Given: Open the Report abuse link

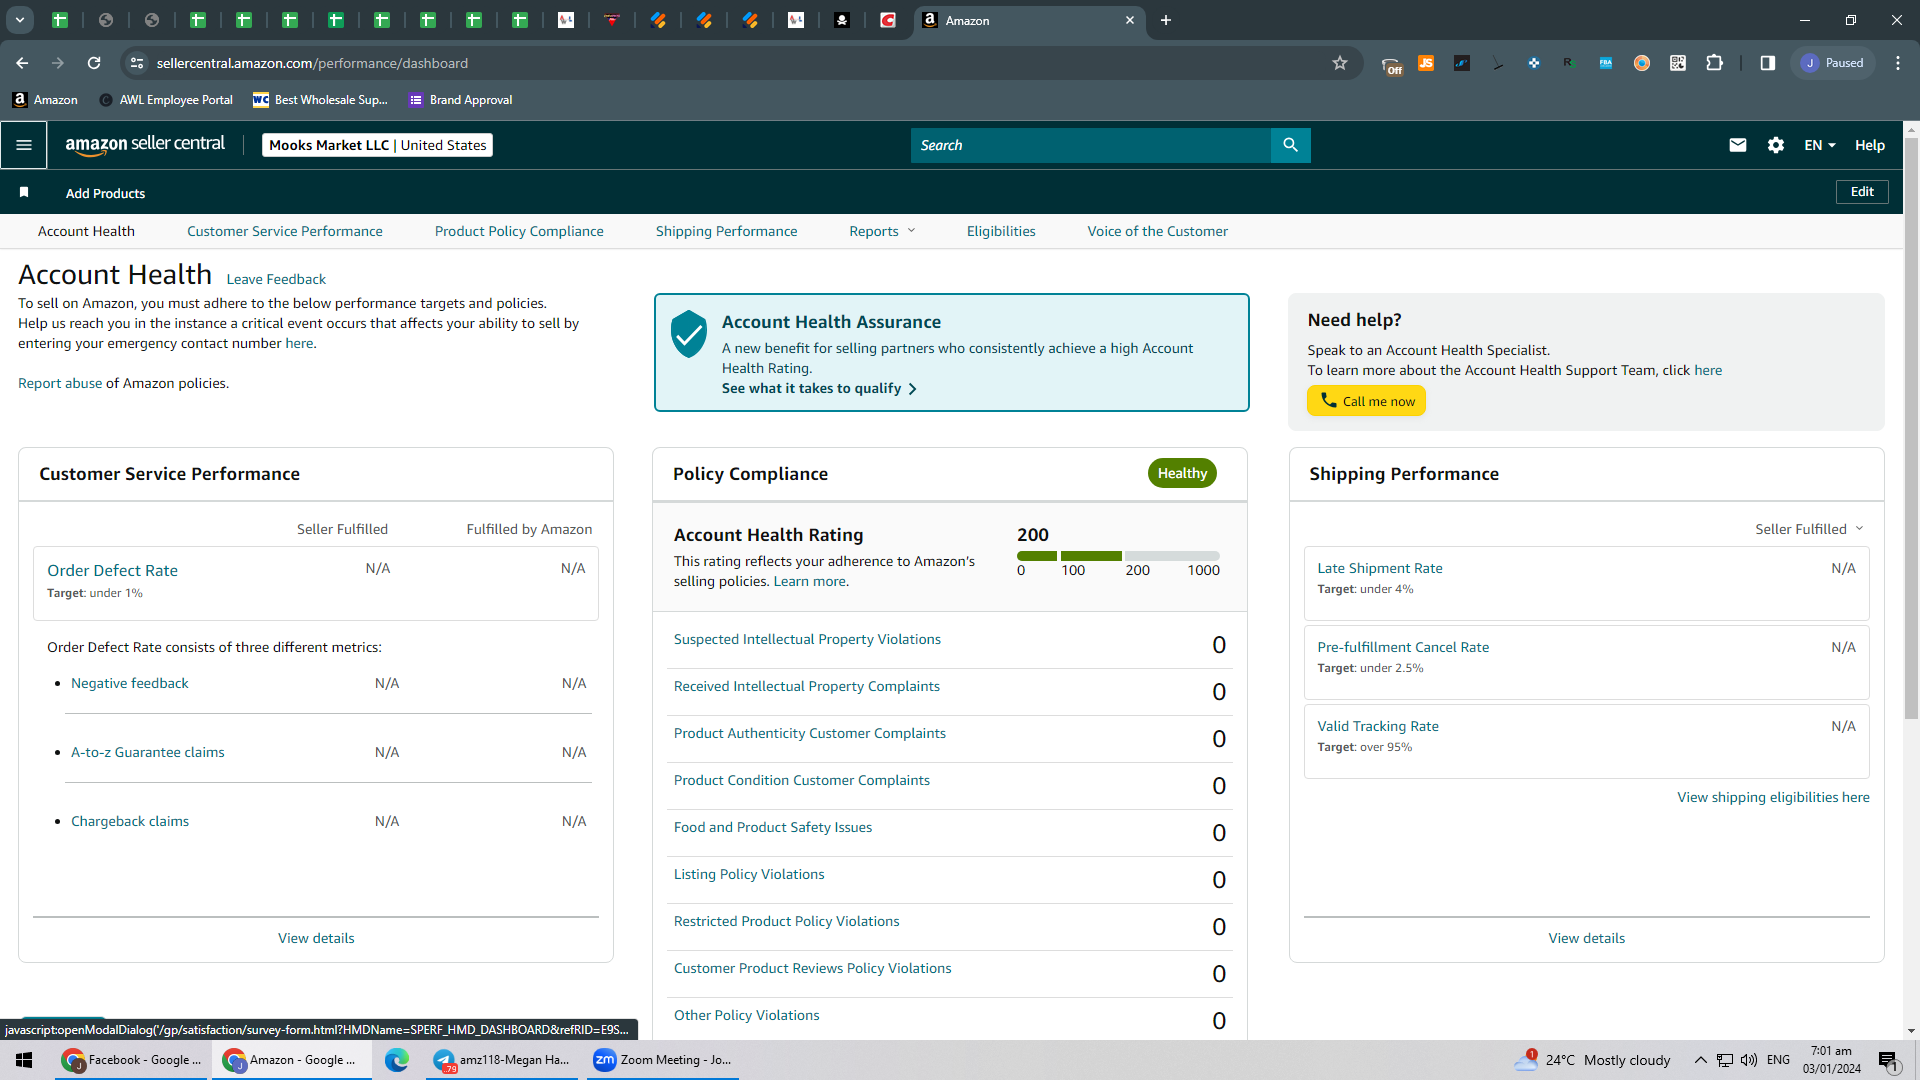Looking at the screenshot, I should click(x=60, y=383).
